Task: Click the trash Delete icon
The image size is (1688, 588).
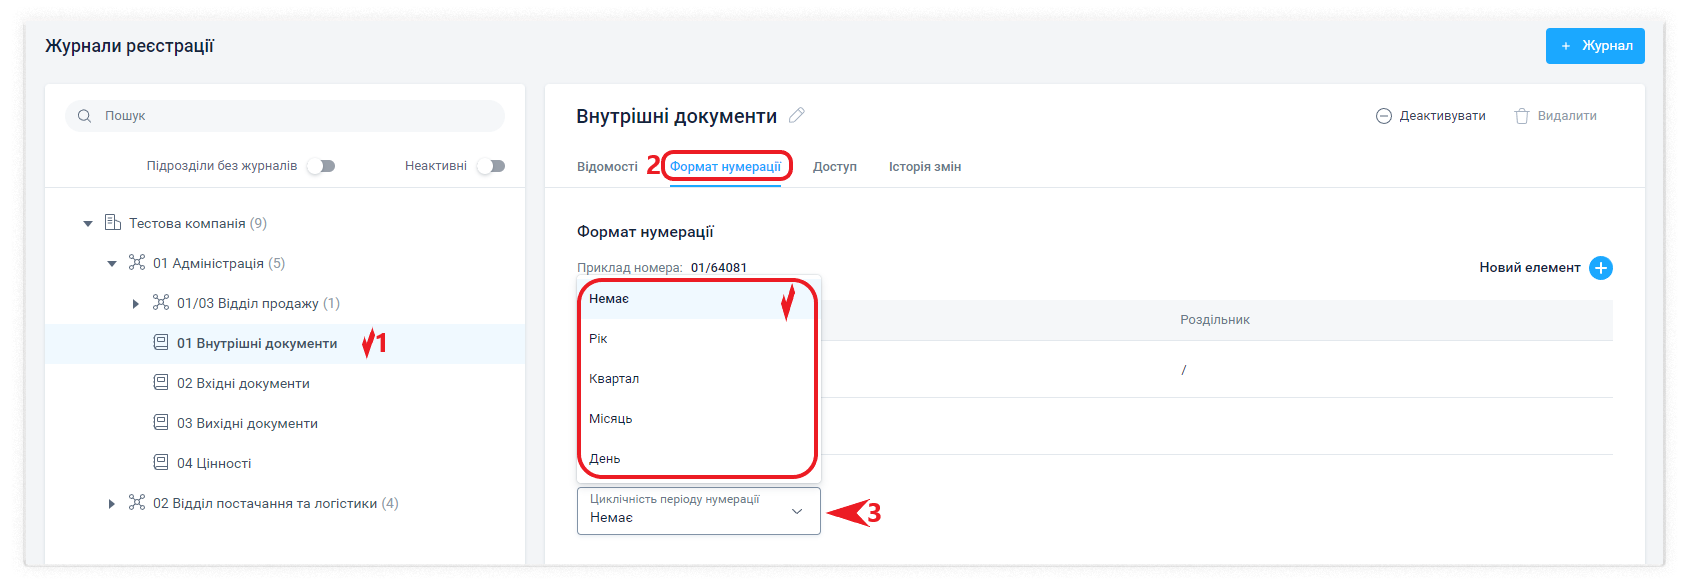Action: [x=1522, y=116]
